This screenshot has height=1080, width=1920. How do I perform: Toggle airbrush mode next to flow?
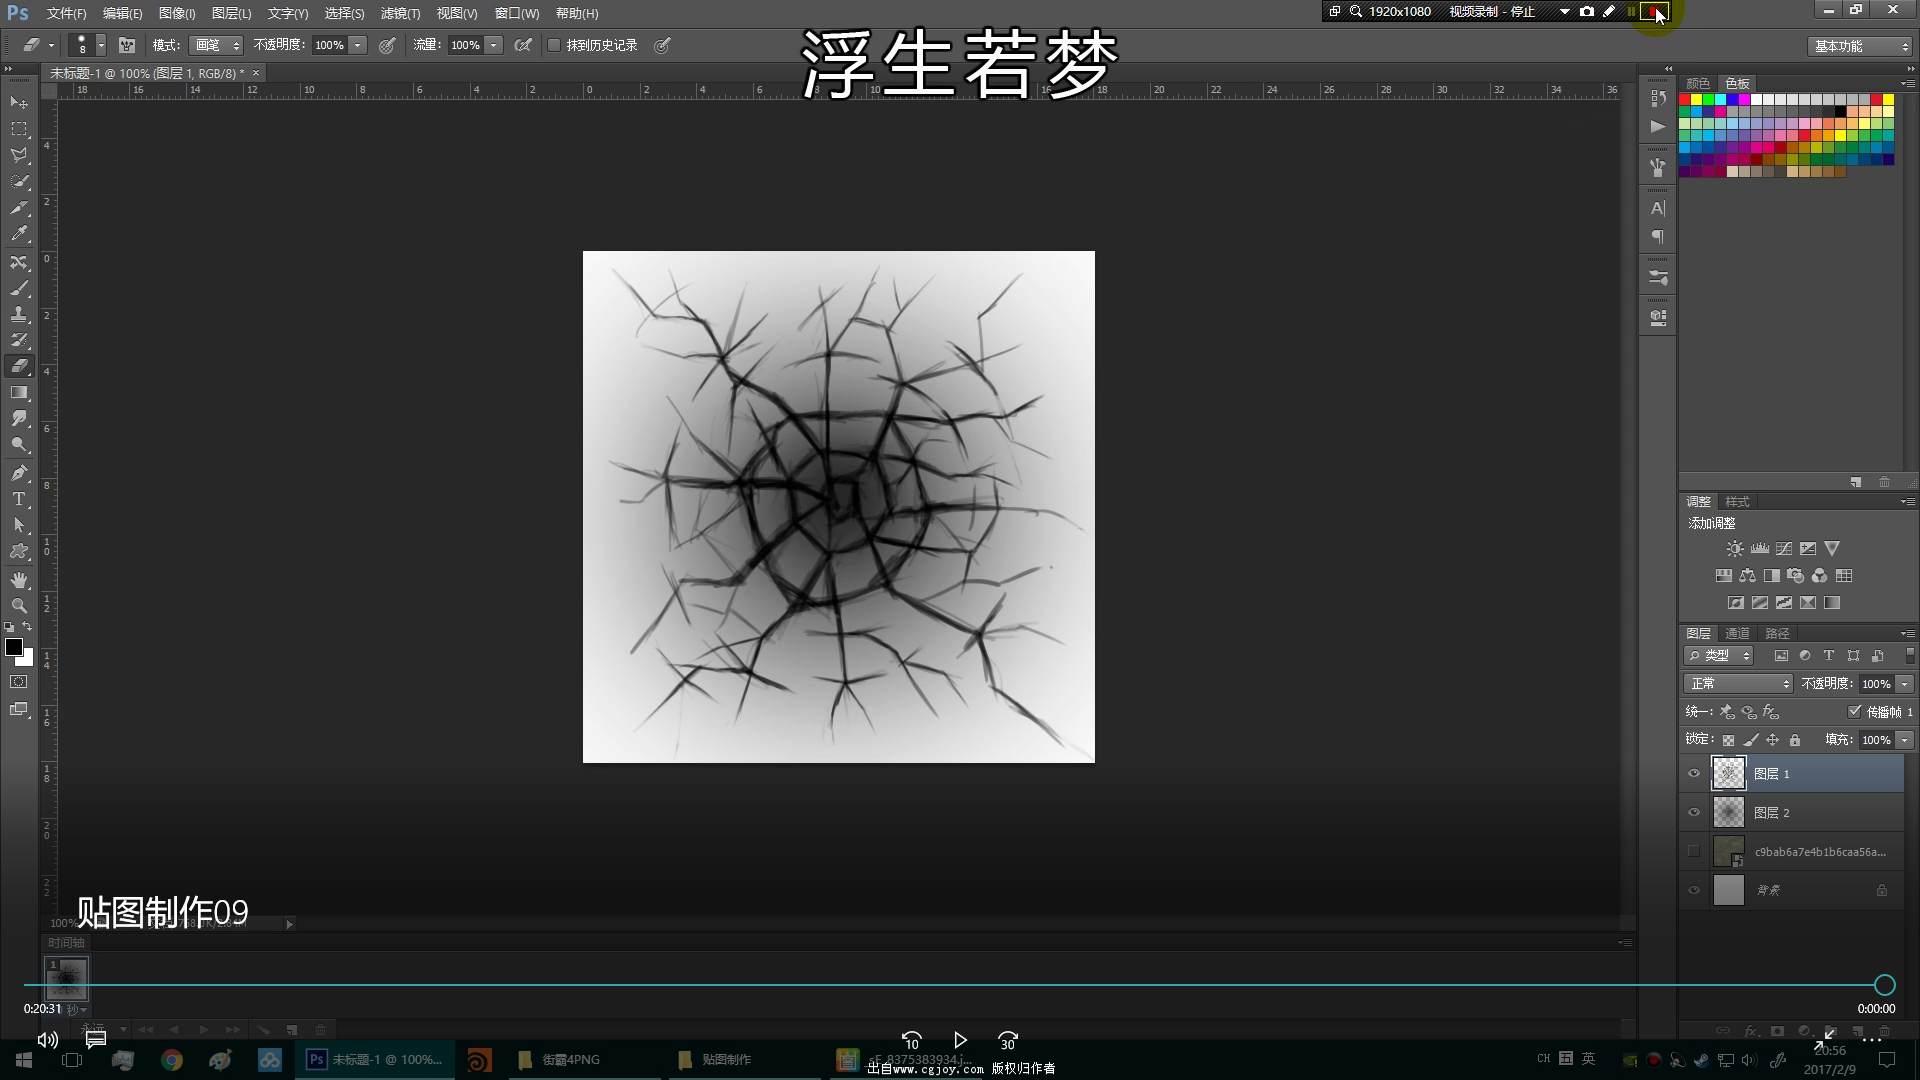(522, 45)
